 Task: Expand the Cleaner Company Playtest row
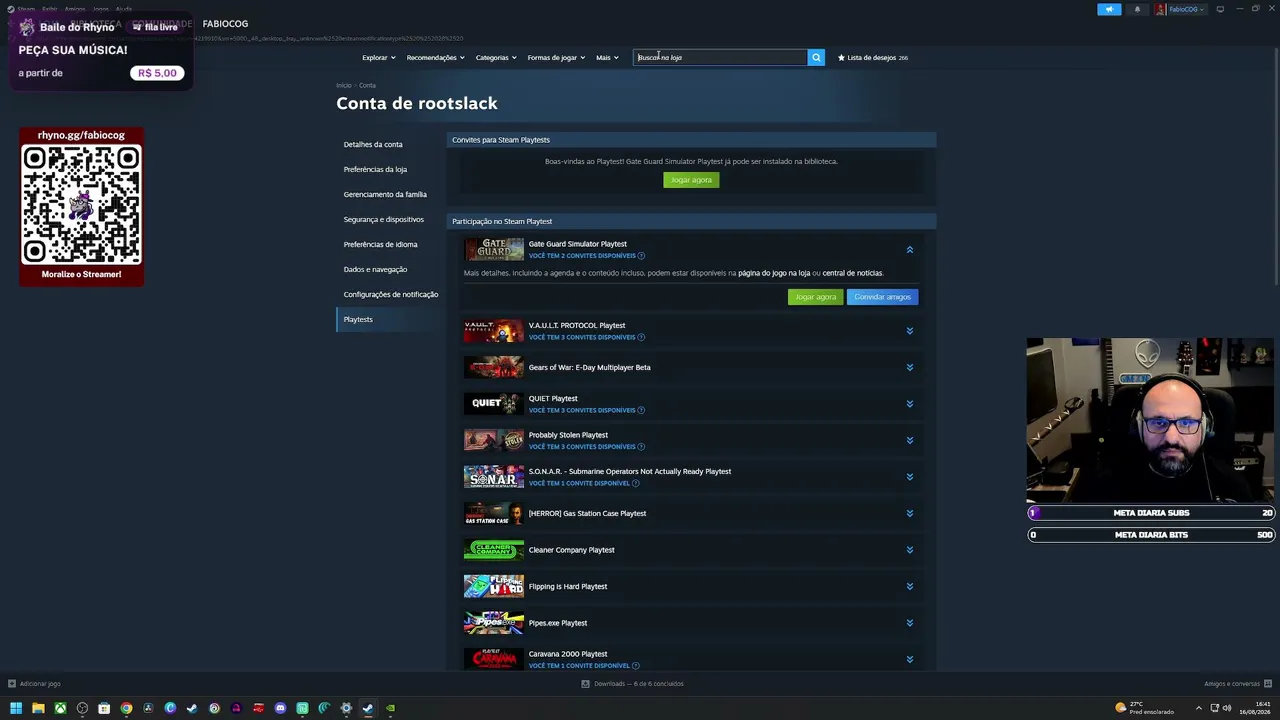click(909, 550)
